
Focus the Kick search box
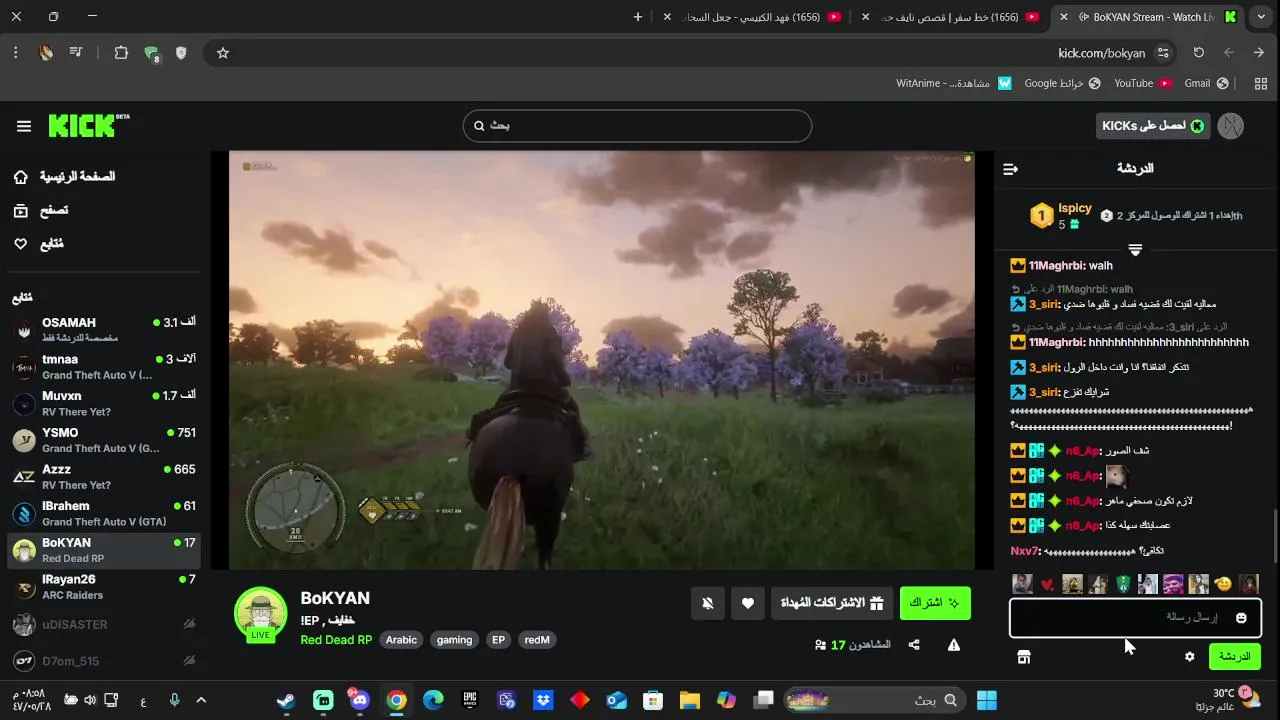coord(637,126)
